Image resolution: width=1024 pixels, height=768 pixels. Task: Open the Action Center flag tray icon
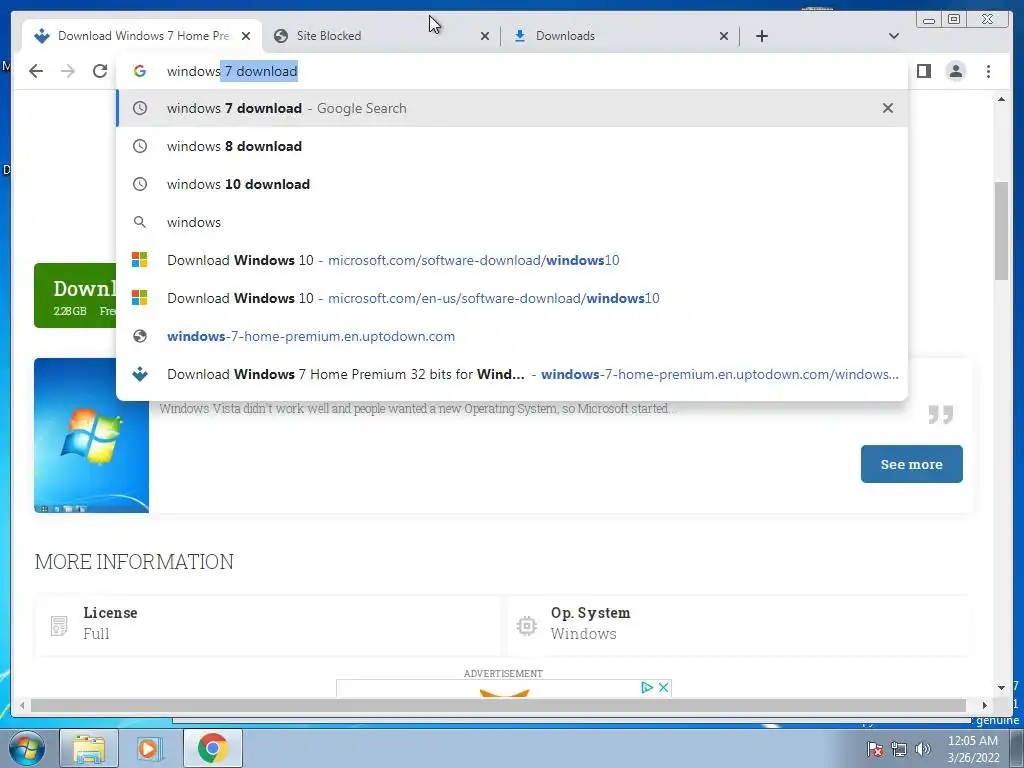(x=875, y=750)
